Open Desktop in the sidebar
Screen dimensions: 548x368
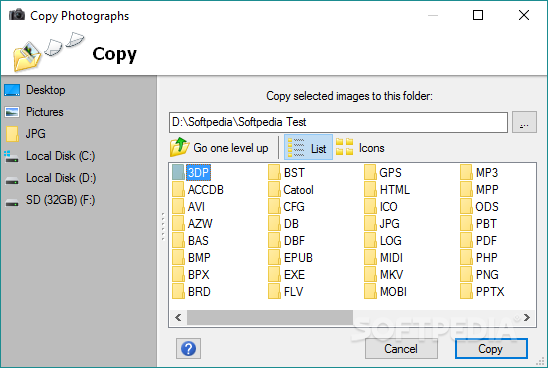click(x=35, y=90)
